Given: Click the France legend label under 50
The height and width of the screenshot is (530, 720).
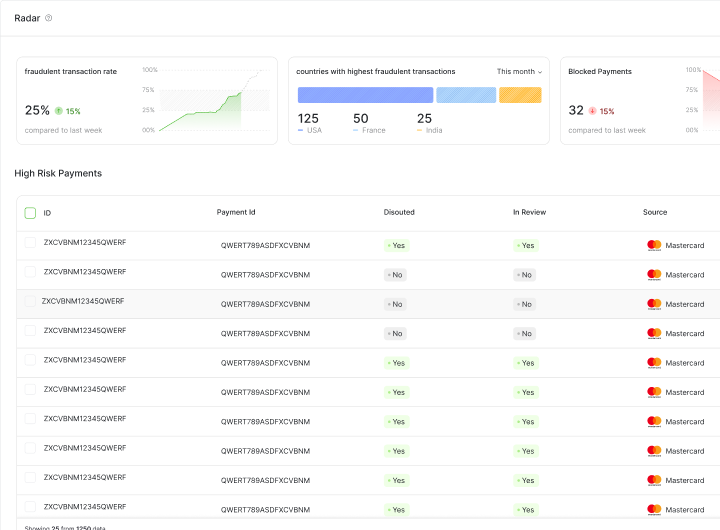Looking at the screenshot, I should 374,130.
